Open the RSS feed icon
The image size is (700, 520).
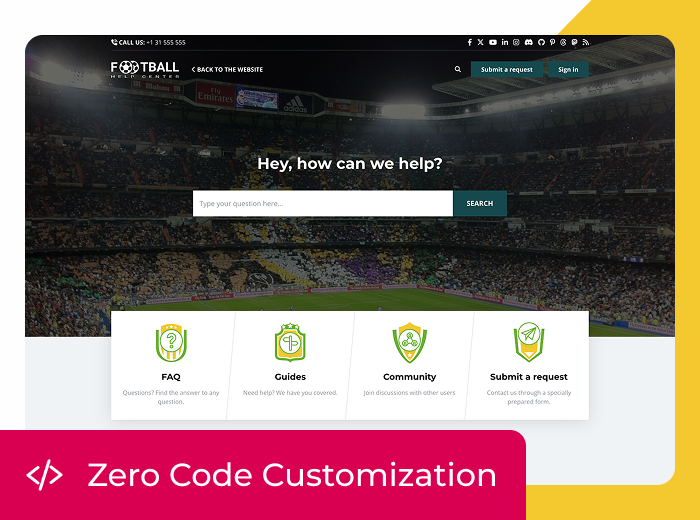click(x=586, y=42)
